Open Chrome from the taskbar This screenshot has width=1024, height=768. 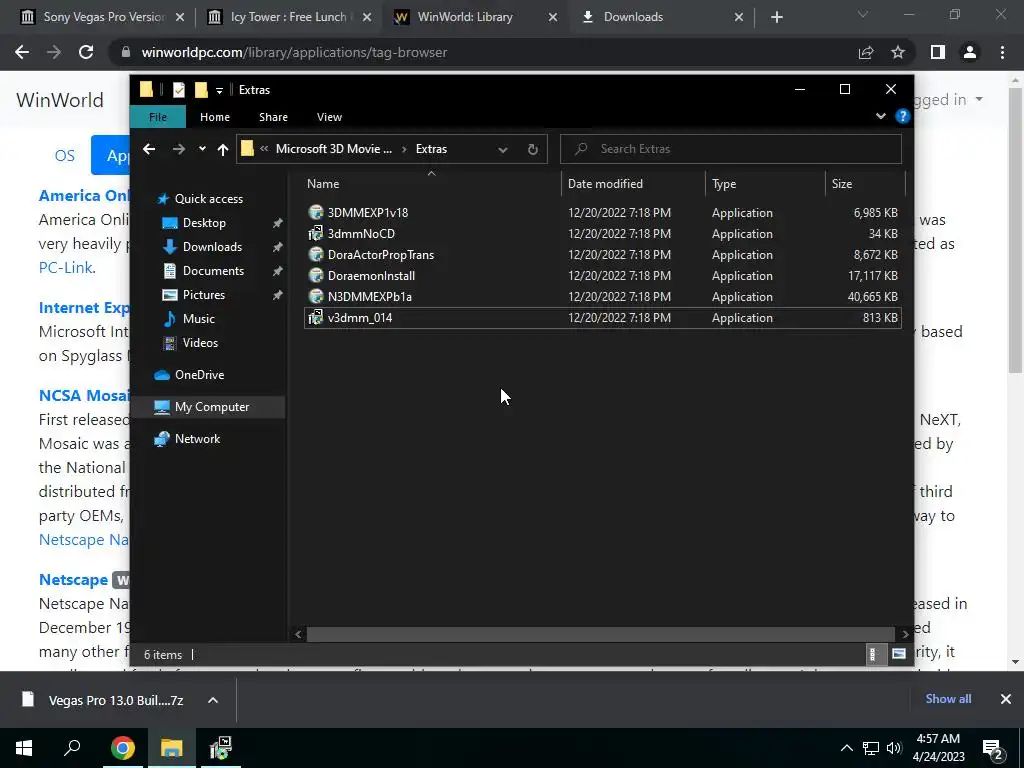122,748
